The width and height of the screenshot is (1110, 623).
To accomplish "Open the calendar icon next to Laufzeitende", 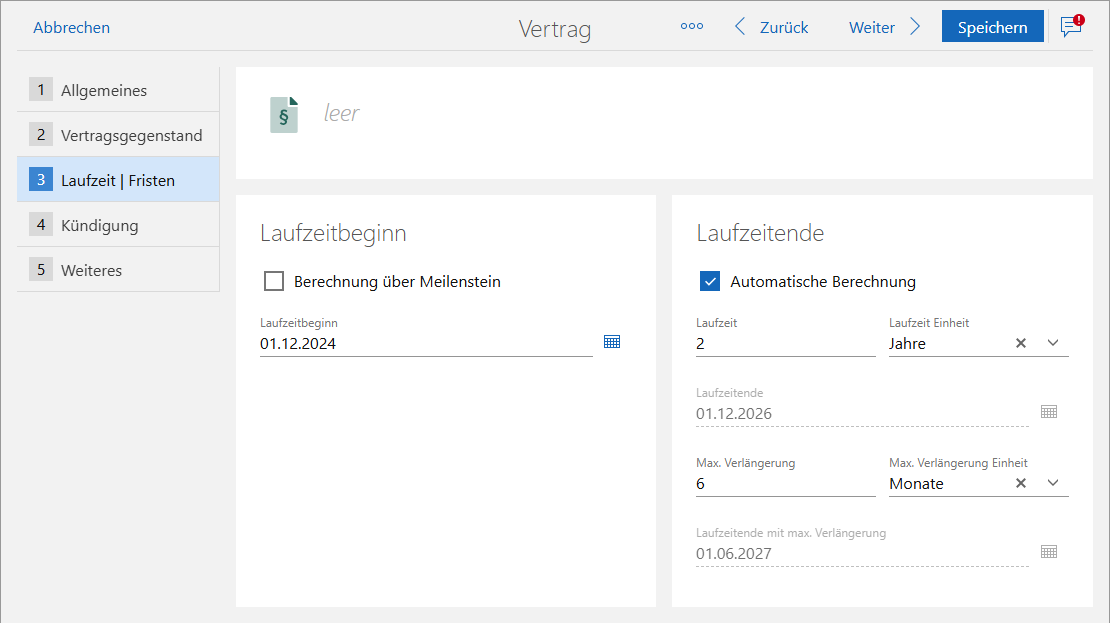I will [x=1047, y=411].
